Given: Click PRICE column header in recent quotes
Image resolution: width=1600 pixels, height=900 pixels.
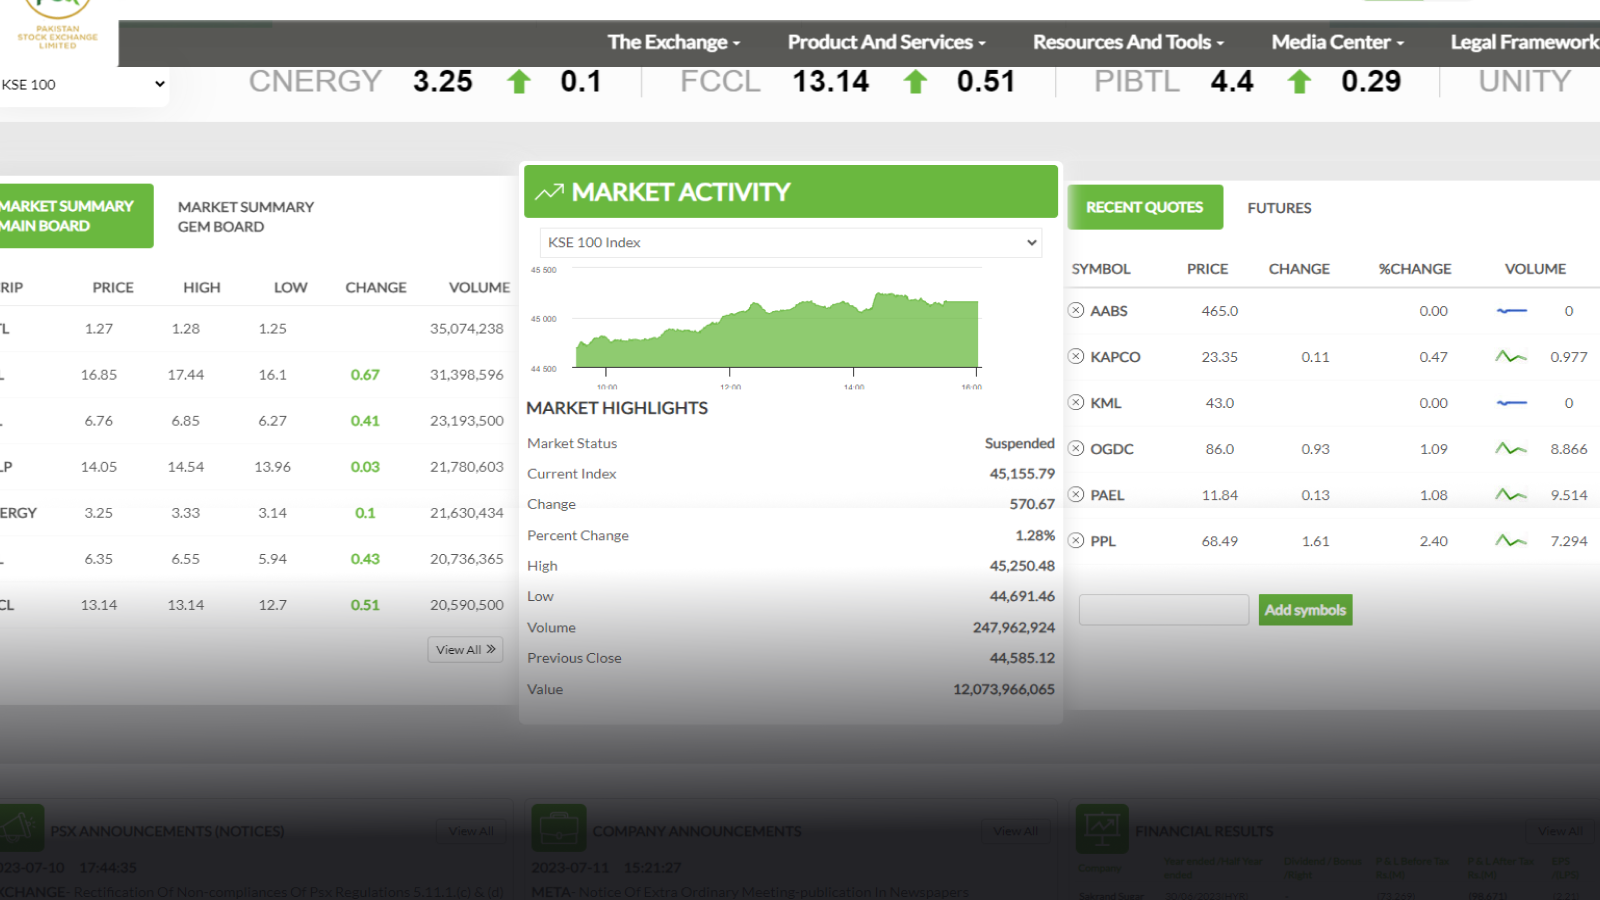Looking at the screenshot, I should (1208, 269).
